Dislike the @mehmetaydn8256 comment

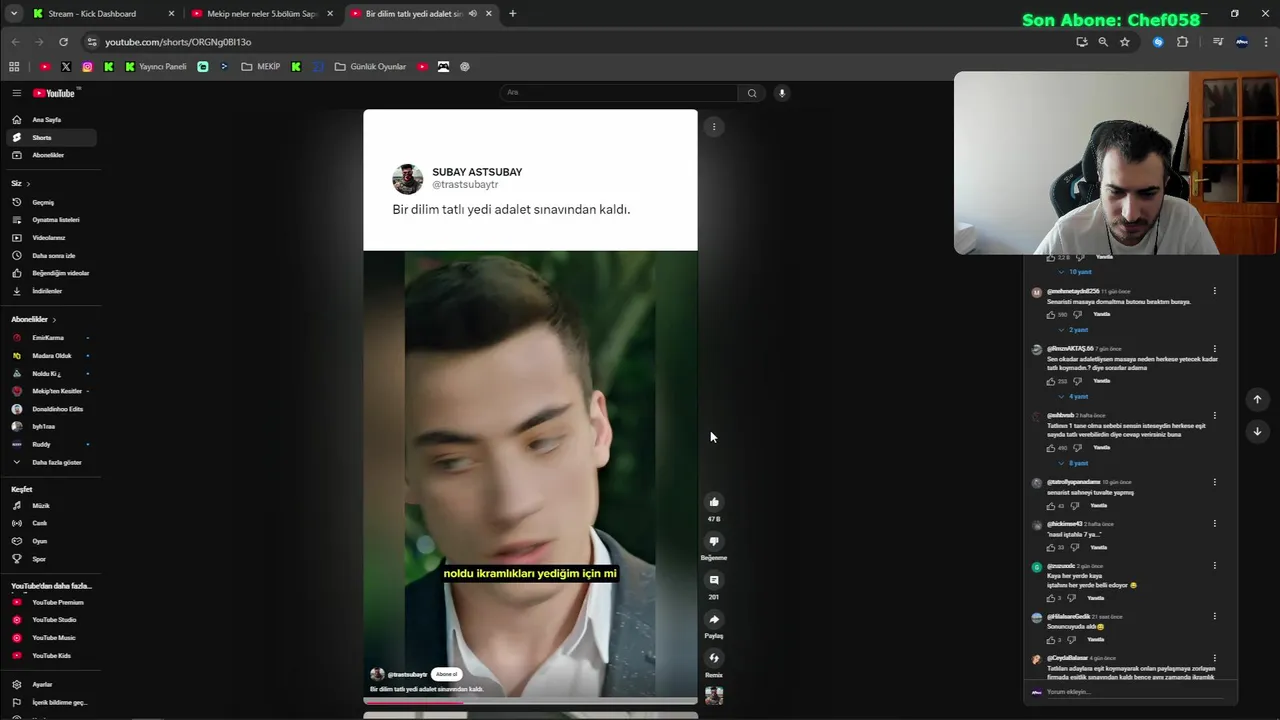pyautogui.click(x=1079, y=315)
